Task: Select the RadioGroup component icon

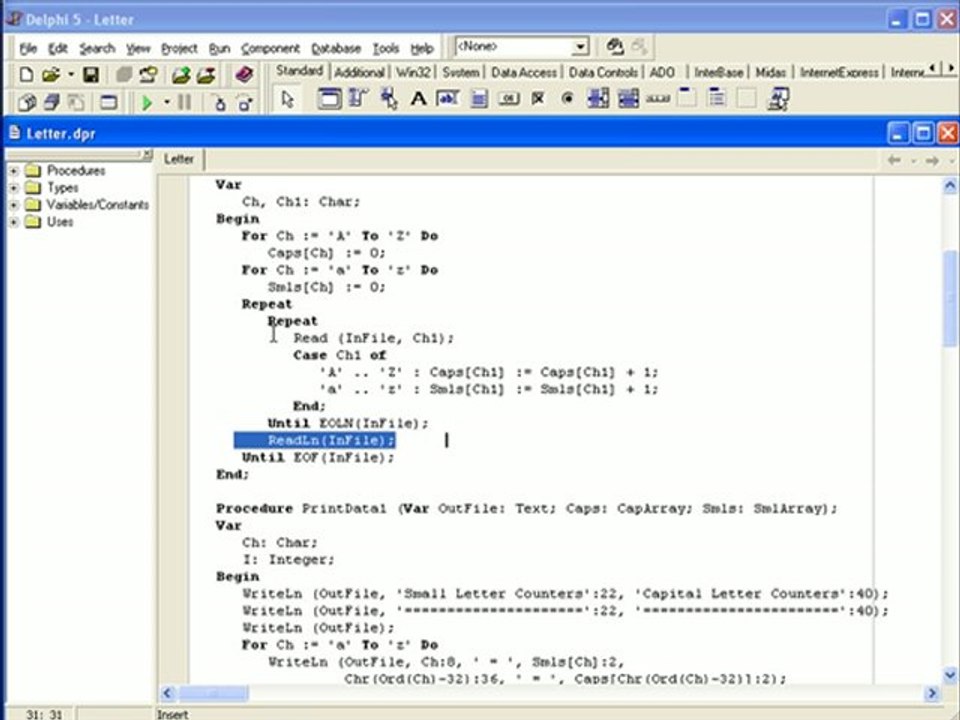Action: pyautogui.click(x=716, y=99)
